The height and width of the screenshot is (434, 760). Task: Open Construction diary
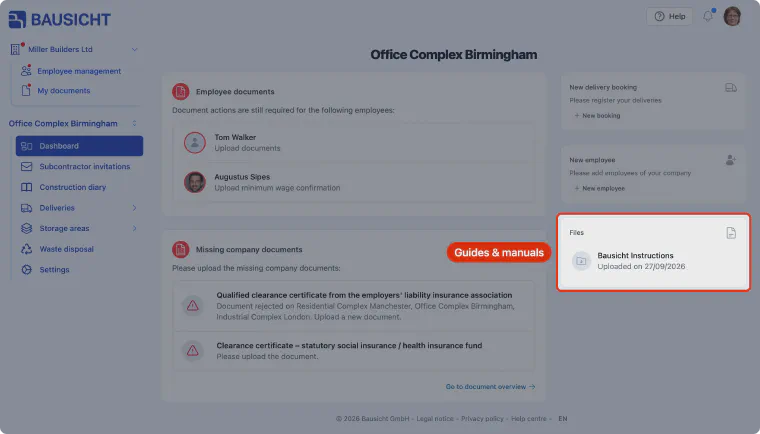[x=72, y=187]
